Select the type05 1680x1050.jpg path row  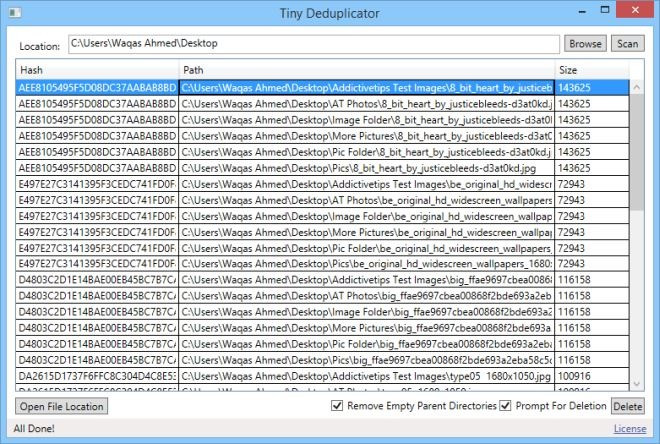(x=367, y=376)
